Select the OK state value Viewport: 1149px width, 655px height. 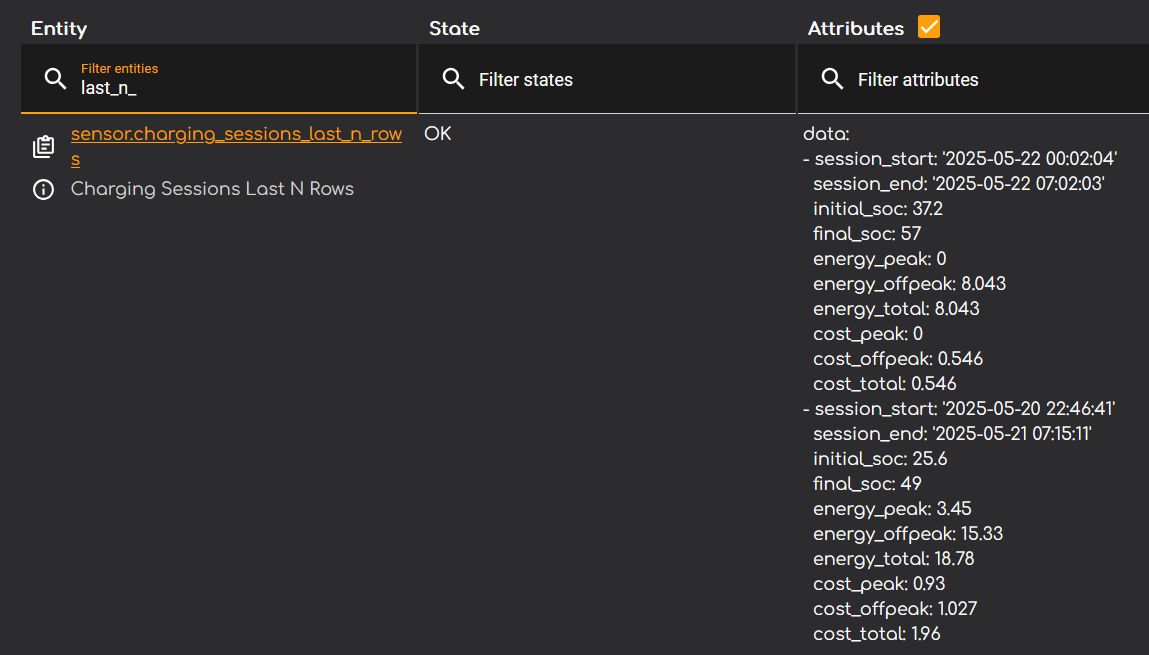[x=438, y=133]
